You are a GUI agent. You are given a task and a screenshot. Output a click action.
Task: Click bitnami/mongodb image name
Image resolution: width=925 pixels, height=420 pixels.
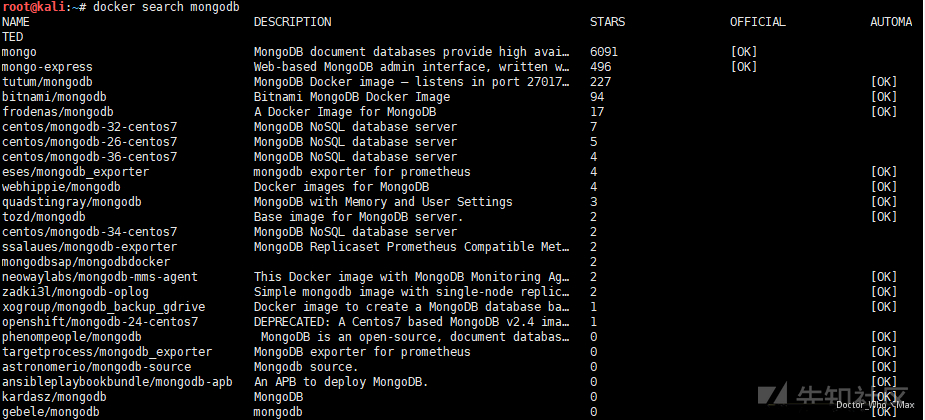pos(54,97)
